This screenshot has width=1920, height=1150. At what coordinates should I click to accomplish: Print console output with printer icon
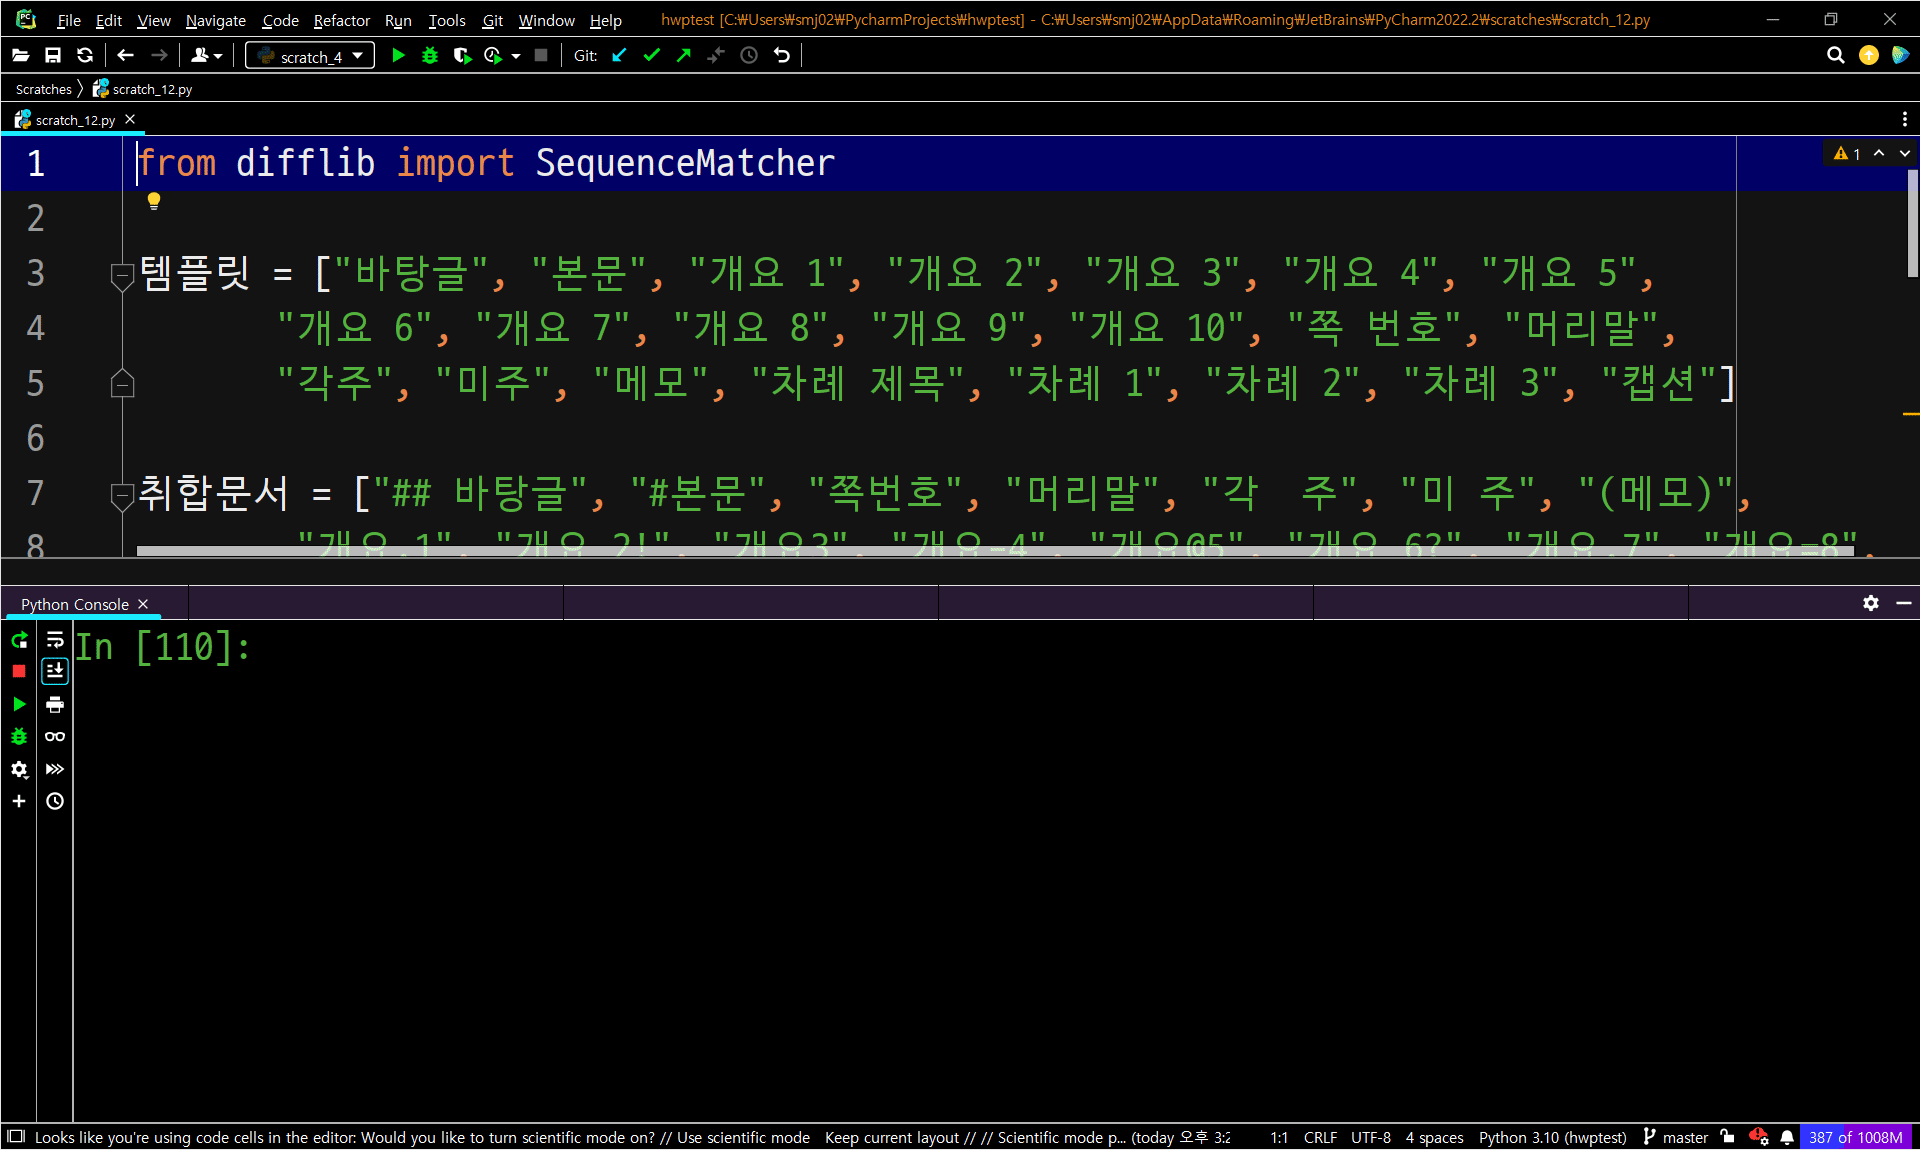pos(55,705)
